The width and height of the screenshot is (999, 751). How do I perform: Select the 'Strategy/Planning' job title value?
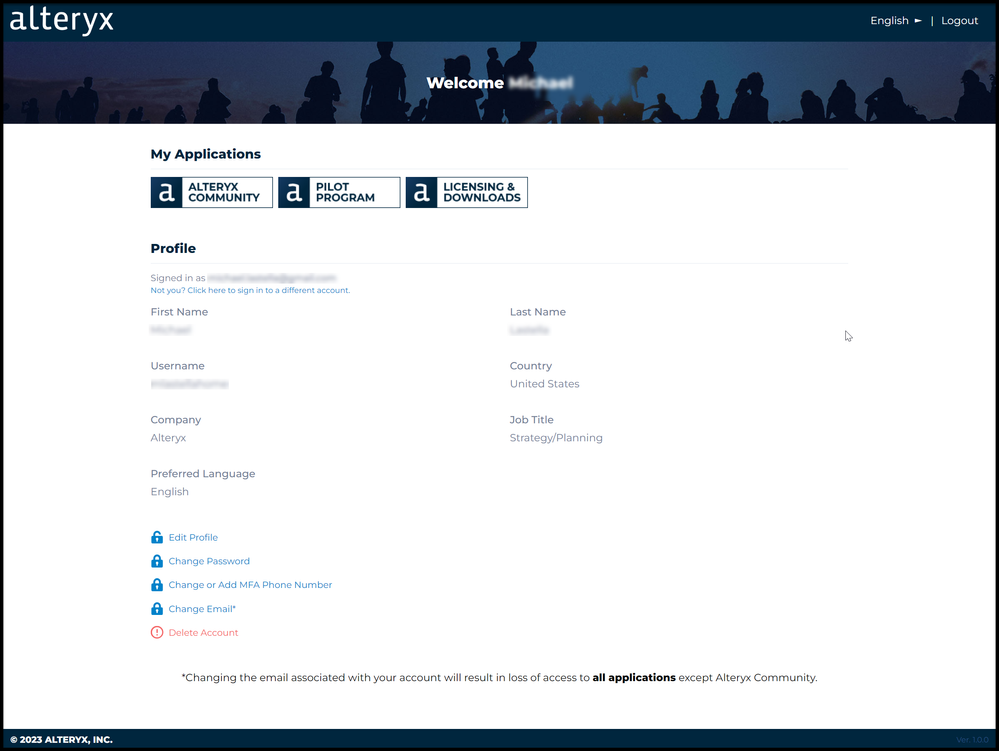556,438
